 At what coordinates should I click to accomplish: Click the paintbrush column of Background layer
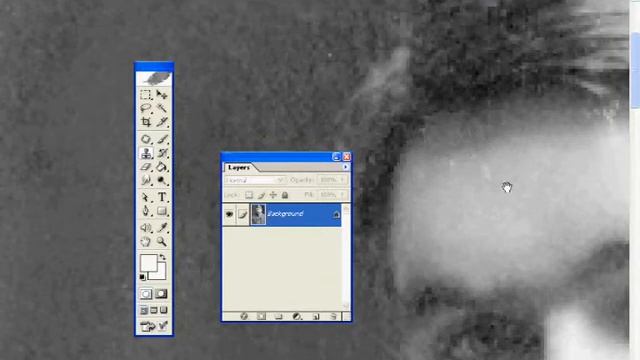click(242, 214)
